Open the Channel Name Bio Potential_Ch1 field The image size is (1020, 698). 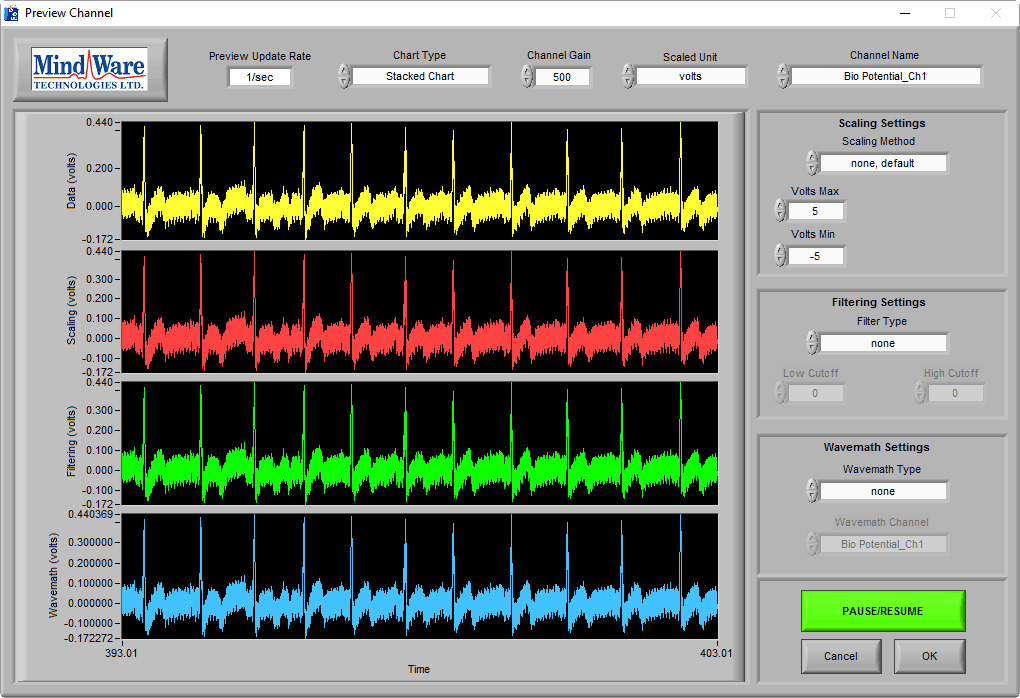click(x=885, y=76)
